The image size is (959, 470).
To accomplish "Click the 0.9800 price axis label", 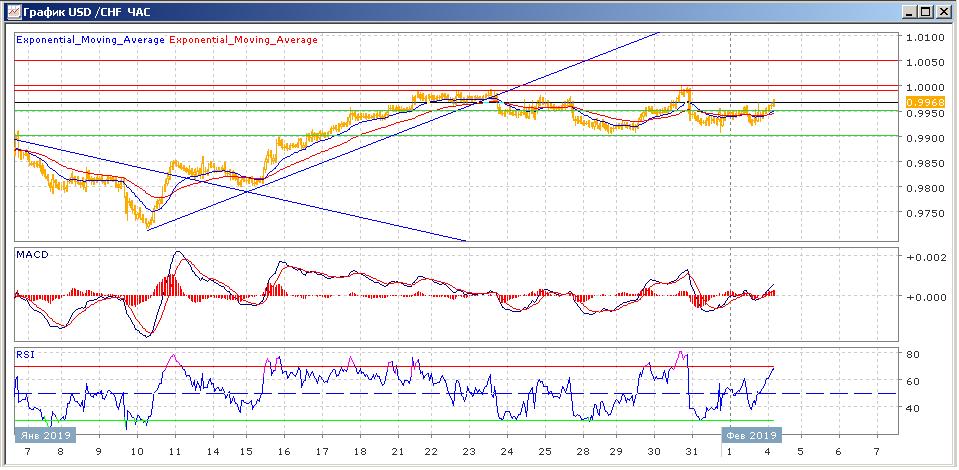I will click(x=927, y=188).
